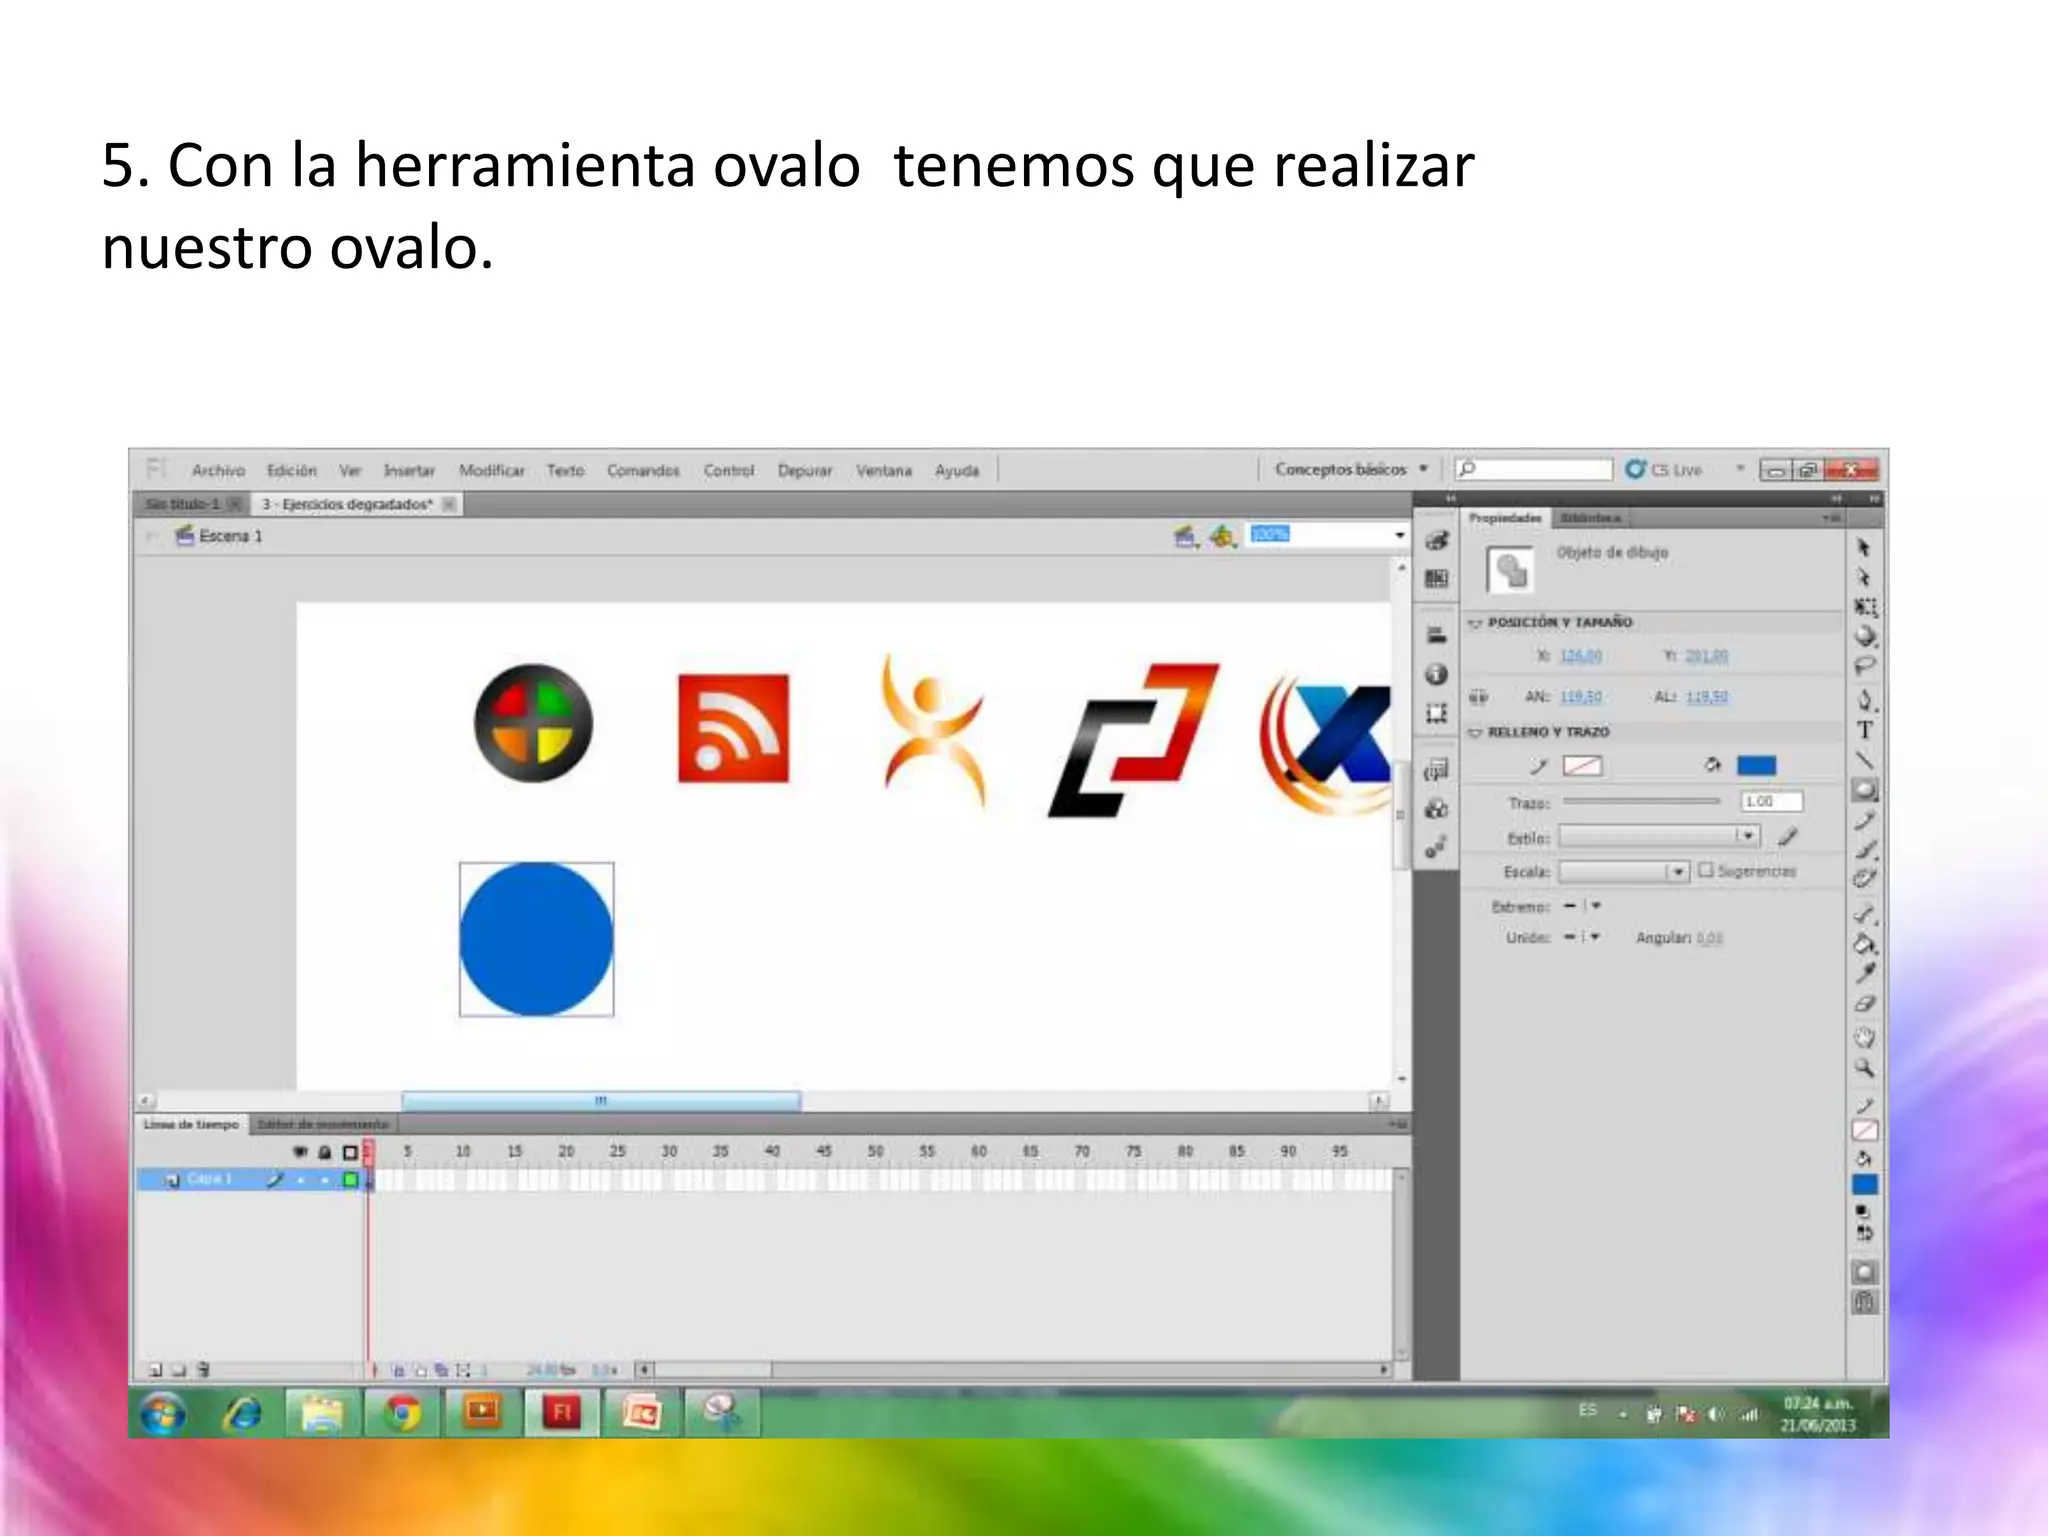Screen dimensions: 2048x1536
Task: Select the Pencil tool
Action: [1865, 820]
